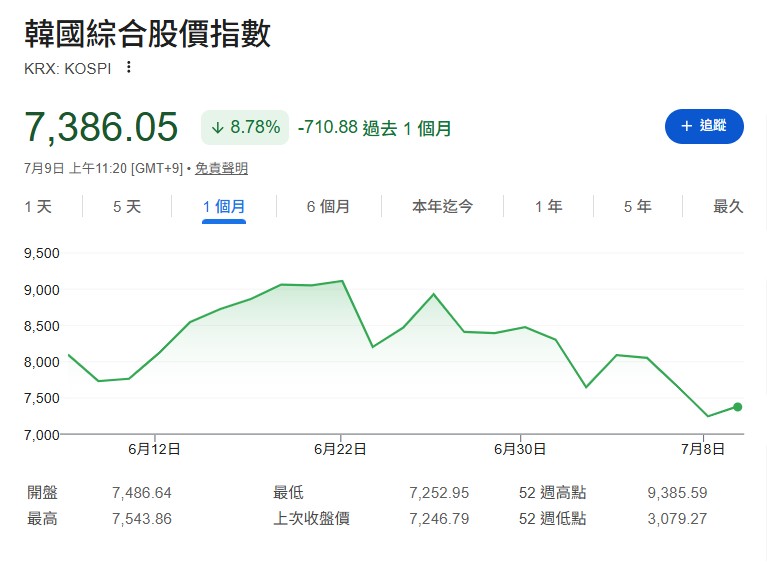Image resolution: width=767 pixels, height=564 pixels.
Task: Choose the 本年迄今 range tab
Action: [x=442, y=206]
